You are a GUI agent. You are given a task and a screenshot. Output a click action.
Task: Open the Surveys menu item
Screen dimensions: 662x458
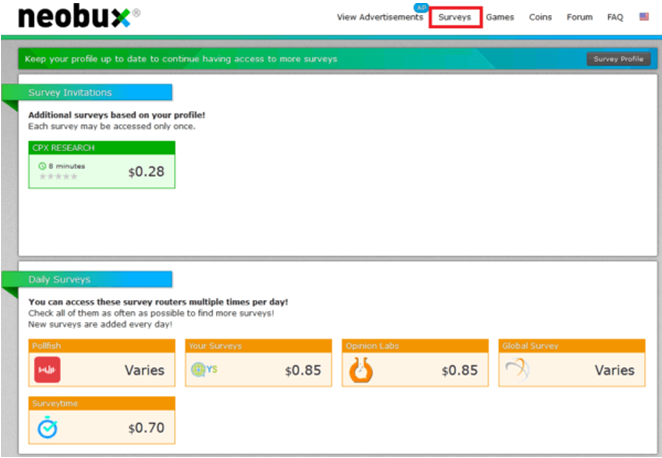(455, 17)
